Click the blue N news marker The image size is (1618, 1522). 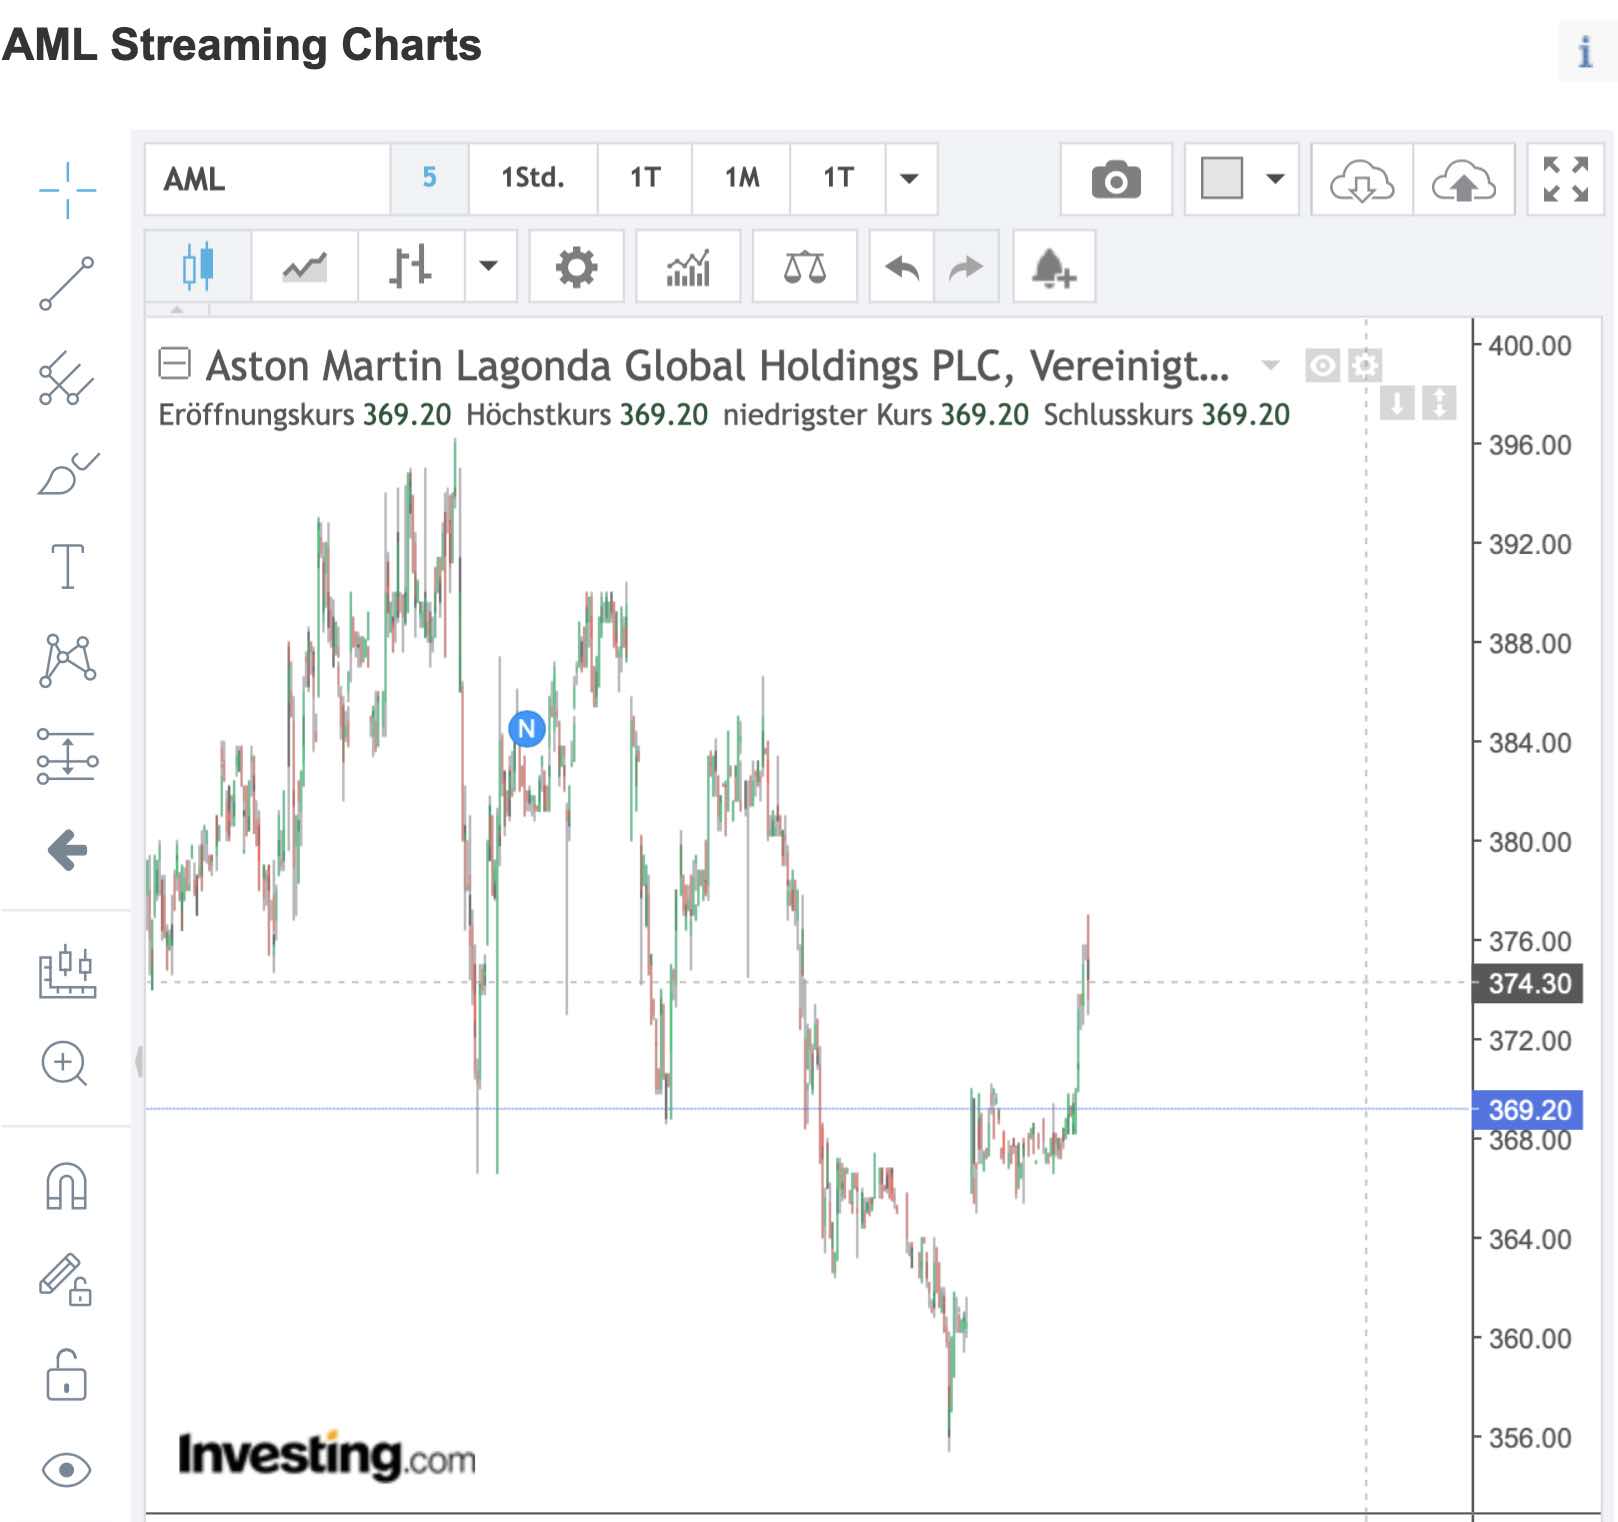(x=526, y=729)
